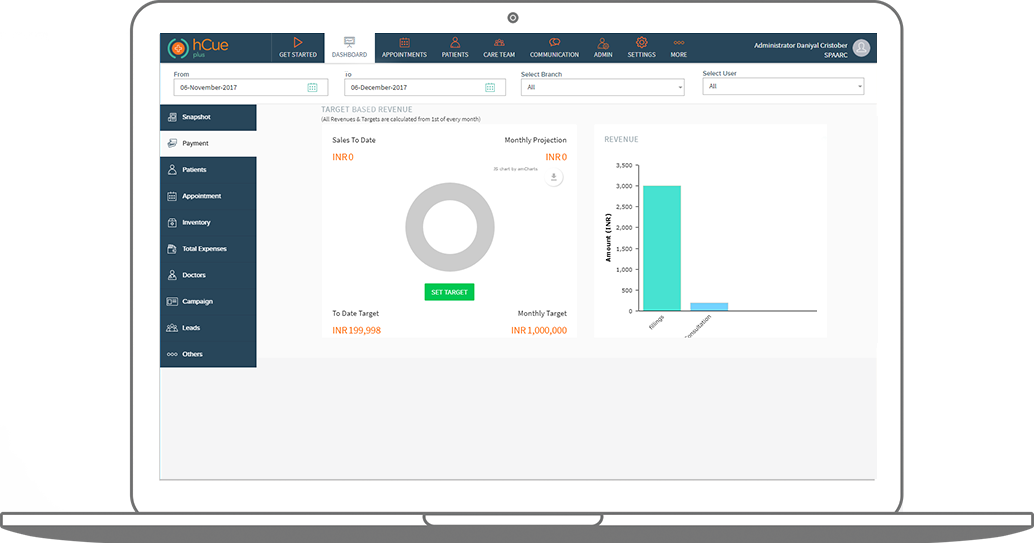Open Total Expenses in the sidebar
Image resolution: width=1034 pixels, height=543 pixels.
click(208, 249)
